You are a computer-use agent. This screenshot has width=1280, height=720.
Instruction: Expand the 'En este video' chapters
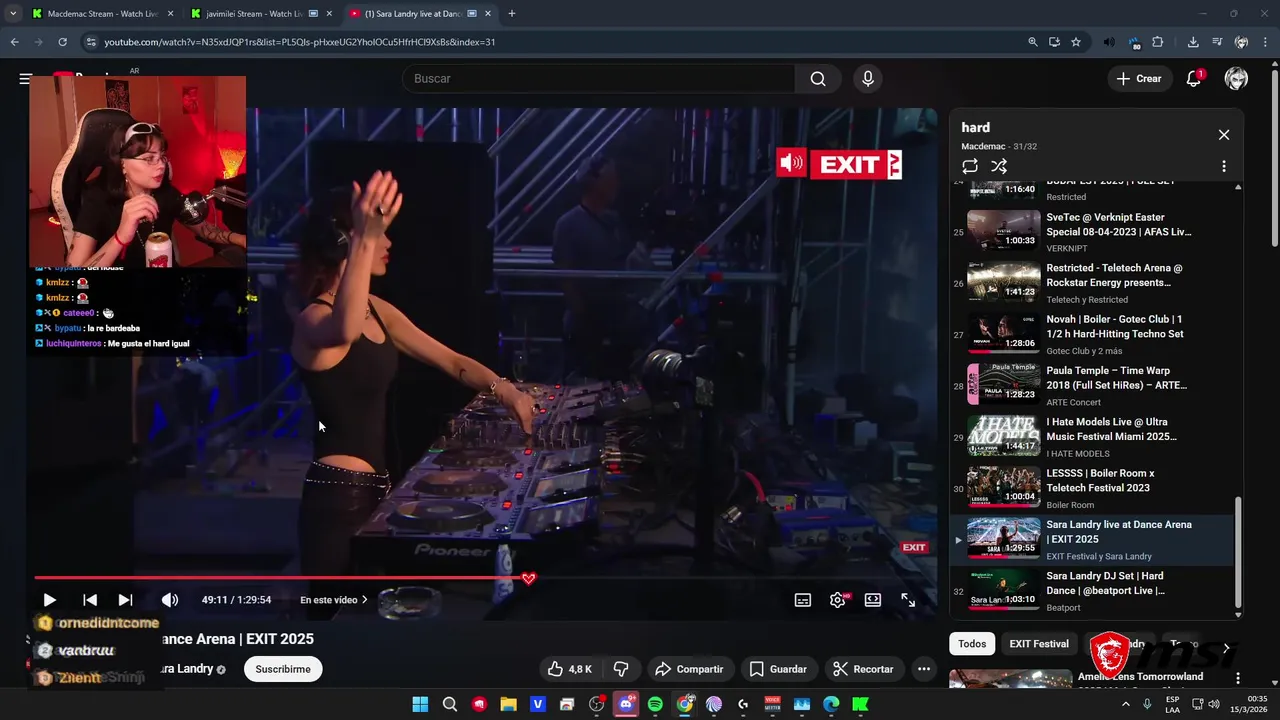[x=334, y=600]
